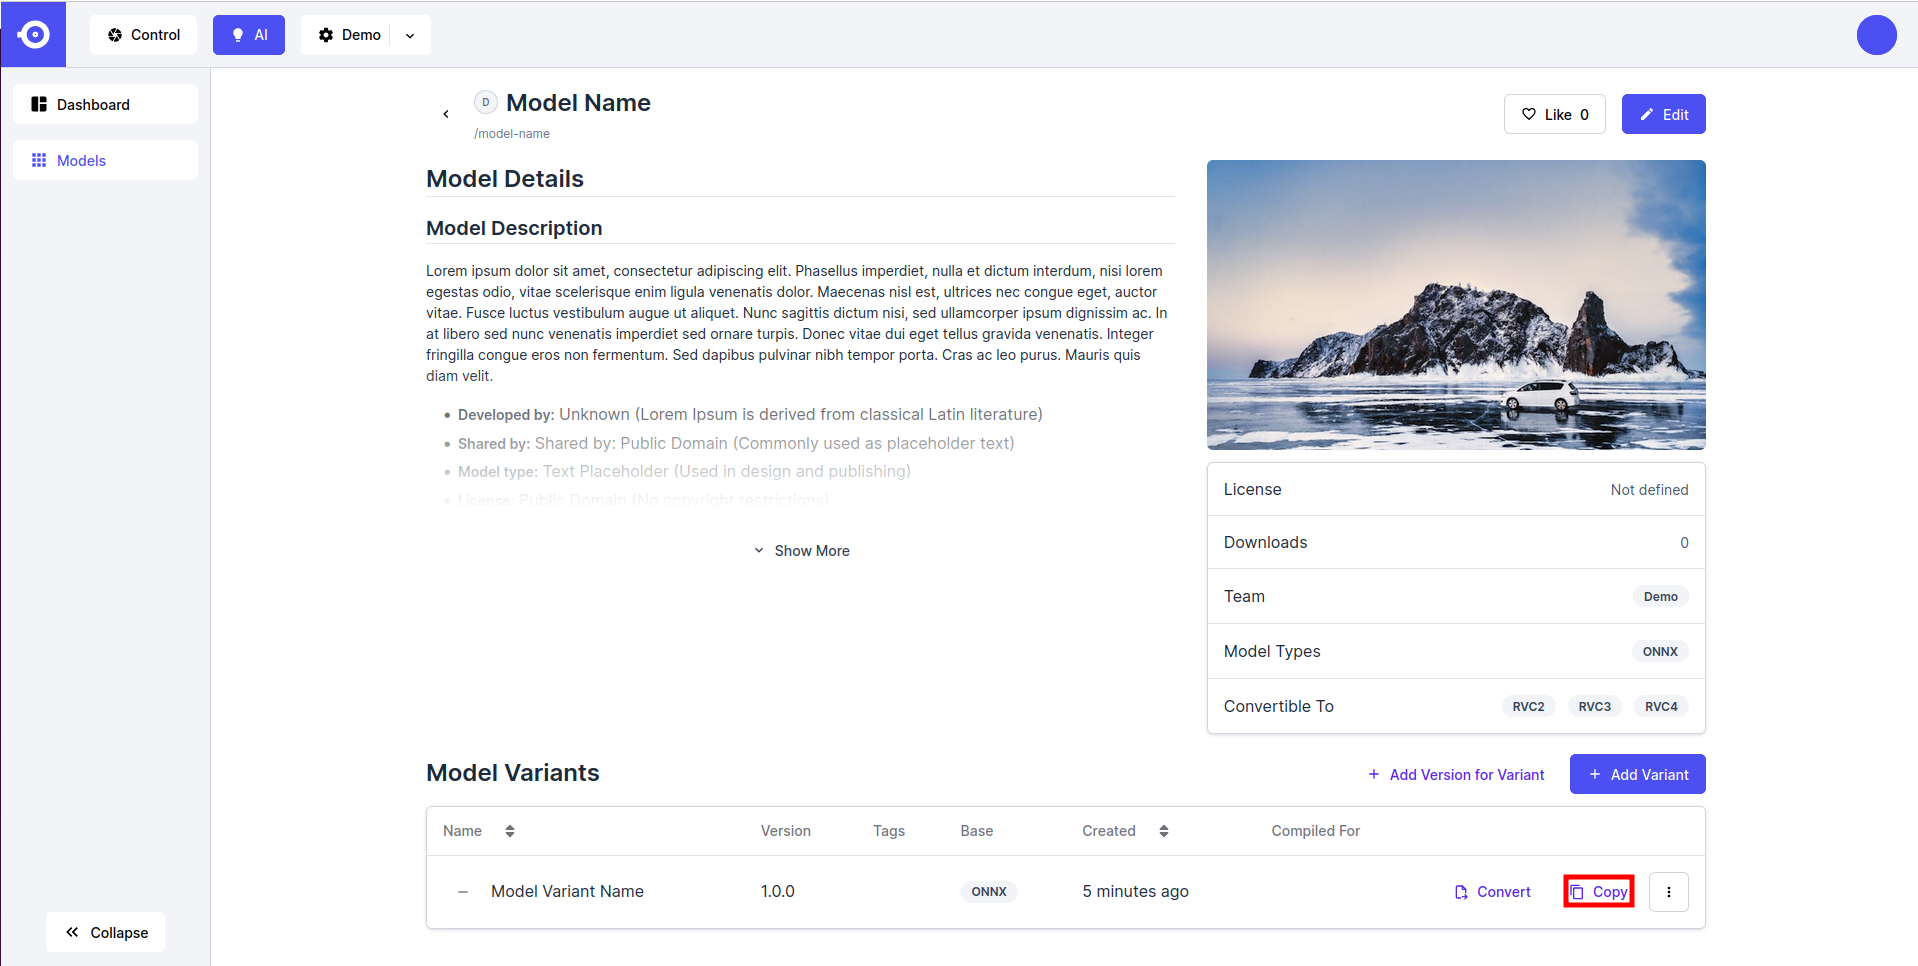Sort variants by the Created column arrows
Screen dimensions: 1918x966
(x=1164, y=831)
